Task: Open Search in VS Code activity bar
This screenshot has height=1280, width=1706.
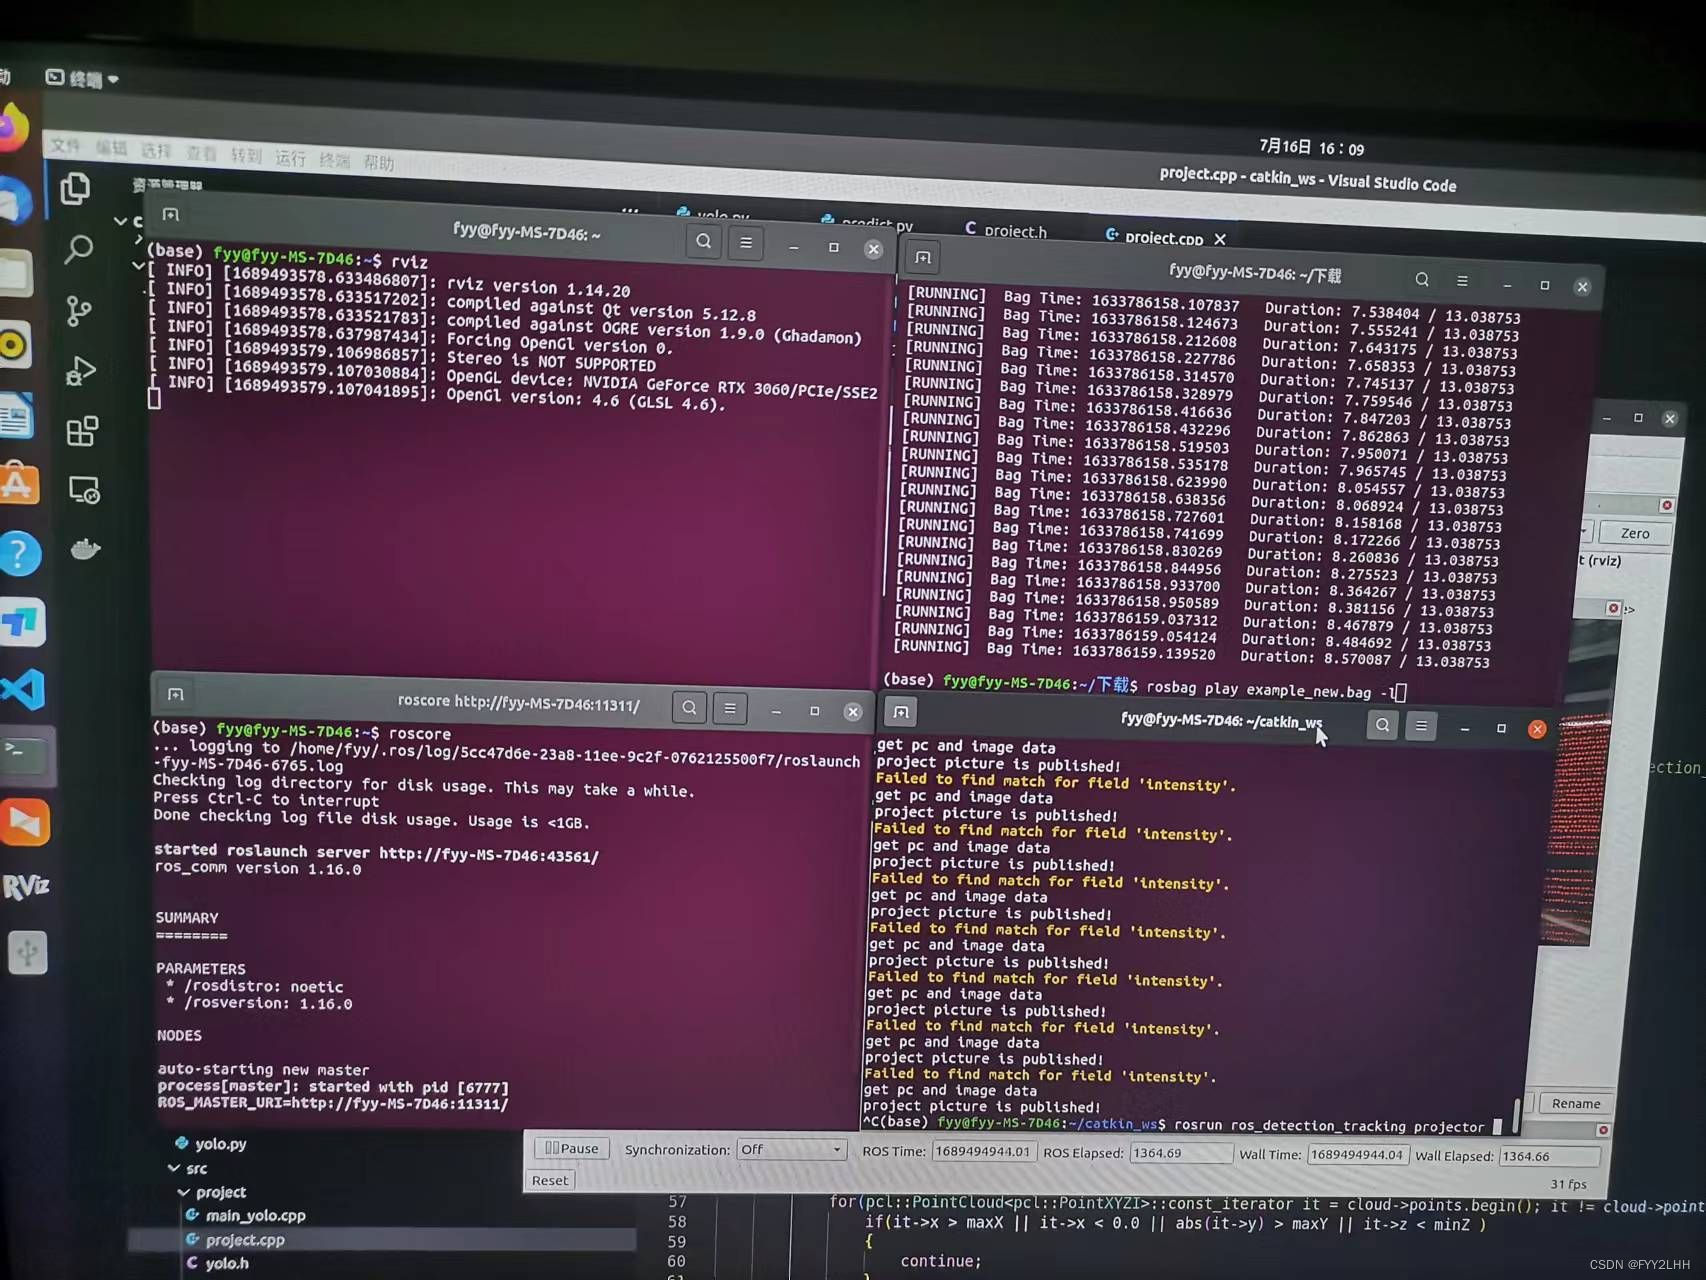Action: (x=79, y=250)
